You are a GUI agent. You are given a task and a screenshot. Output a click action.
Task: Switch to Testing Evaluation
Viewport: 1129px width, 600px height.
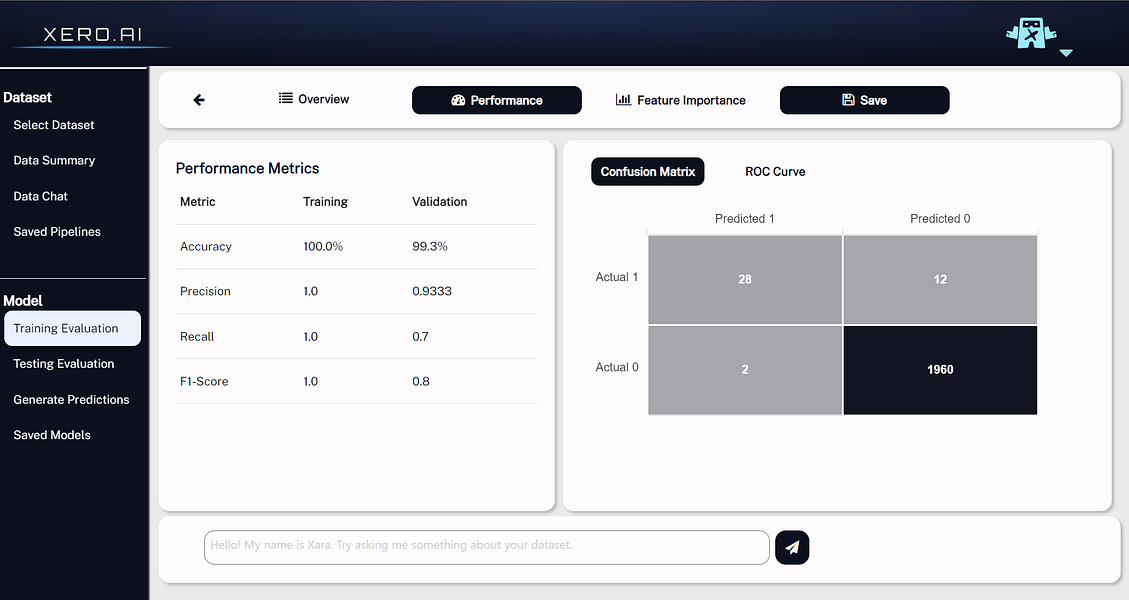(x=63, y=363)
